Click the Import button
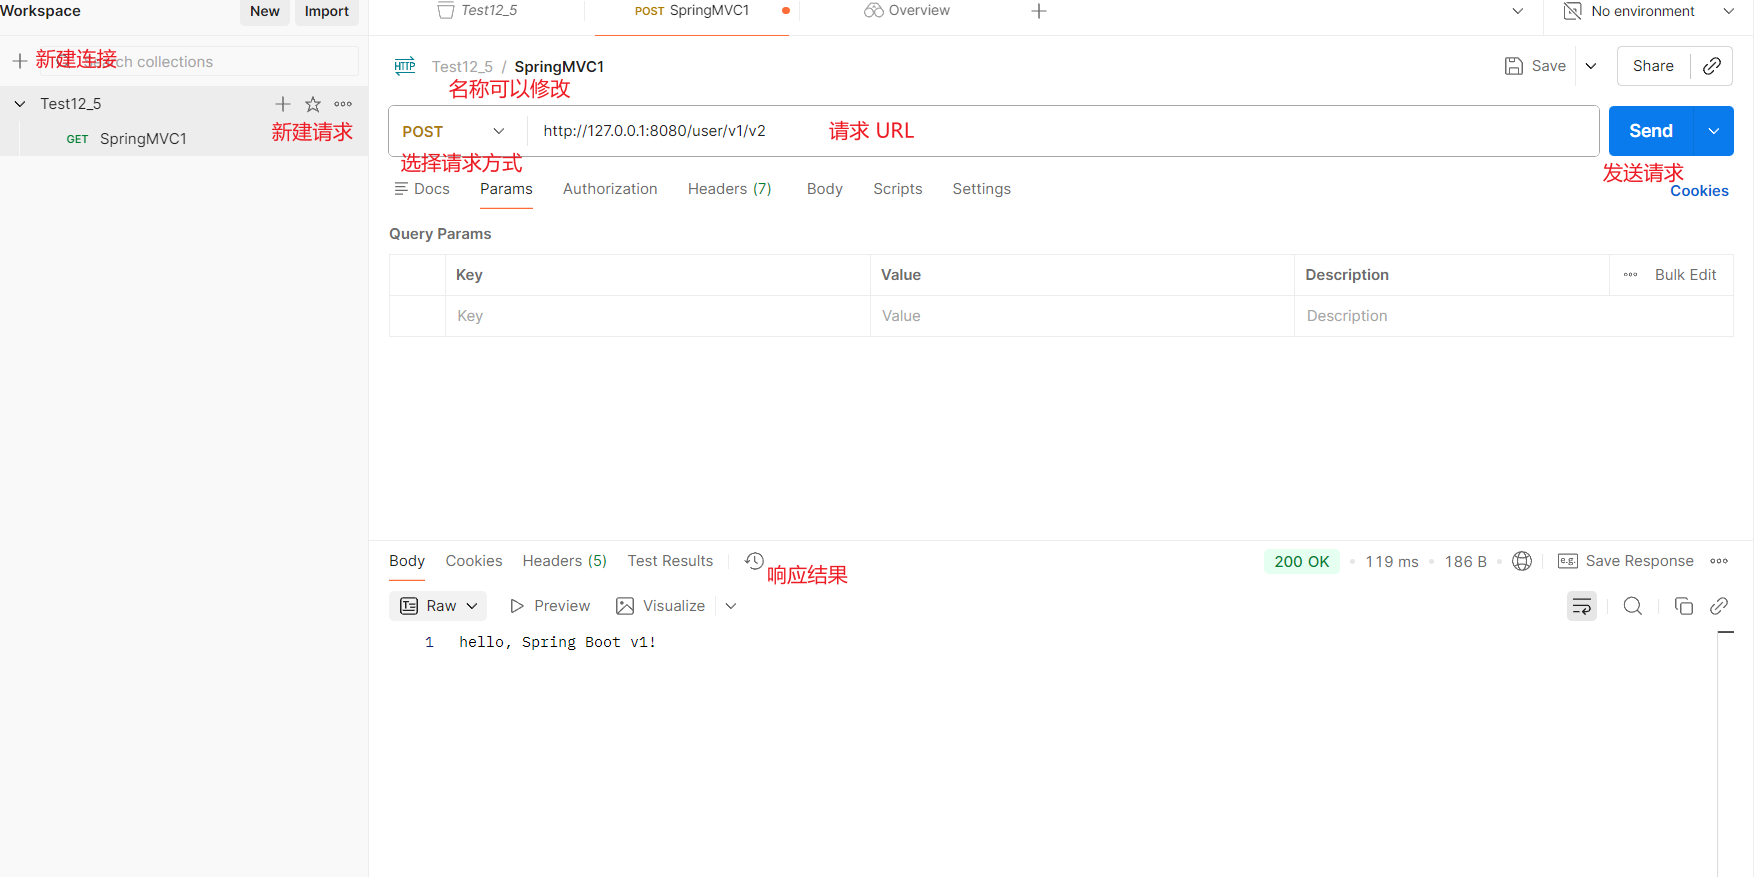The width and height of the screenshot is (1763, 877). (327, 11)
